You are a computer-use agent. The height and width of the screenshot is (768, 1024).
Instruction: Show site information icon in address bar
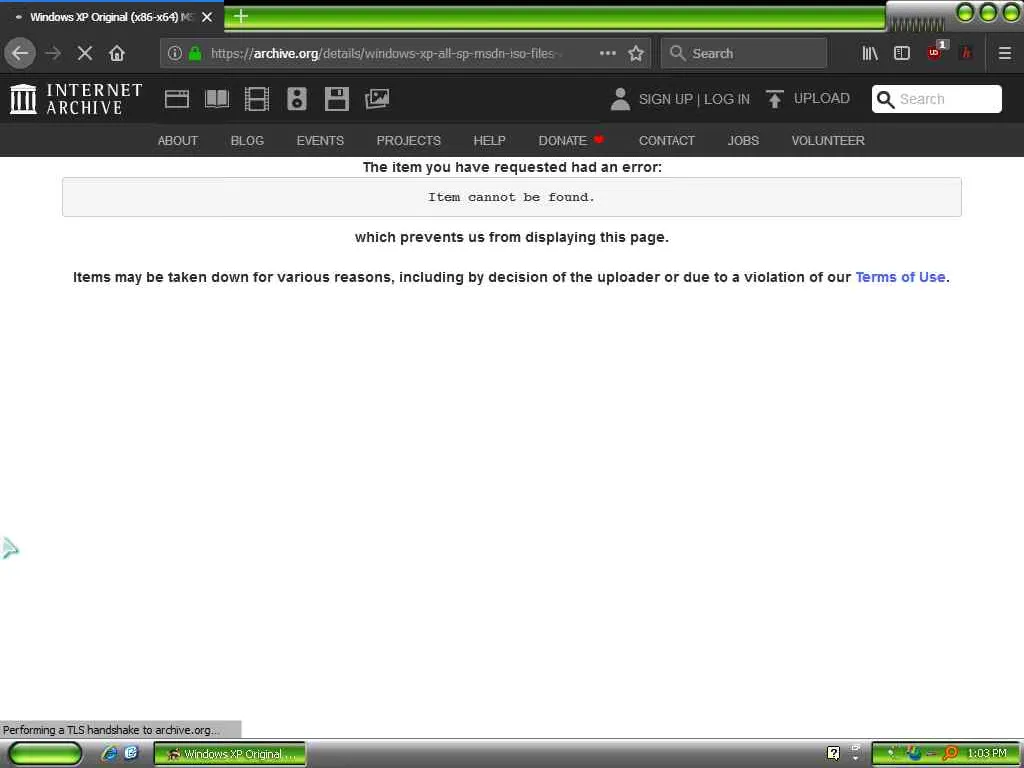(174, 53)
